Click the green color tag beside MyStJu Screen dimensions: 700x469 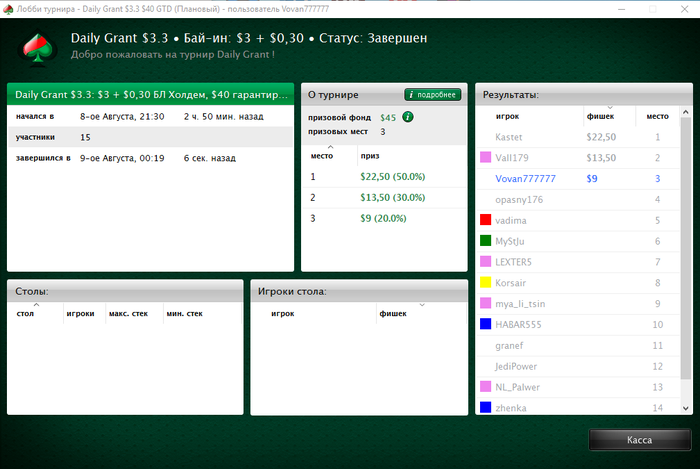485,241
